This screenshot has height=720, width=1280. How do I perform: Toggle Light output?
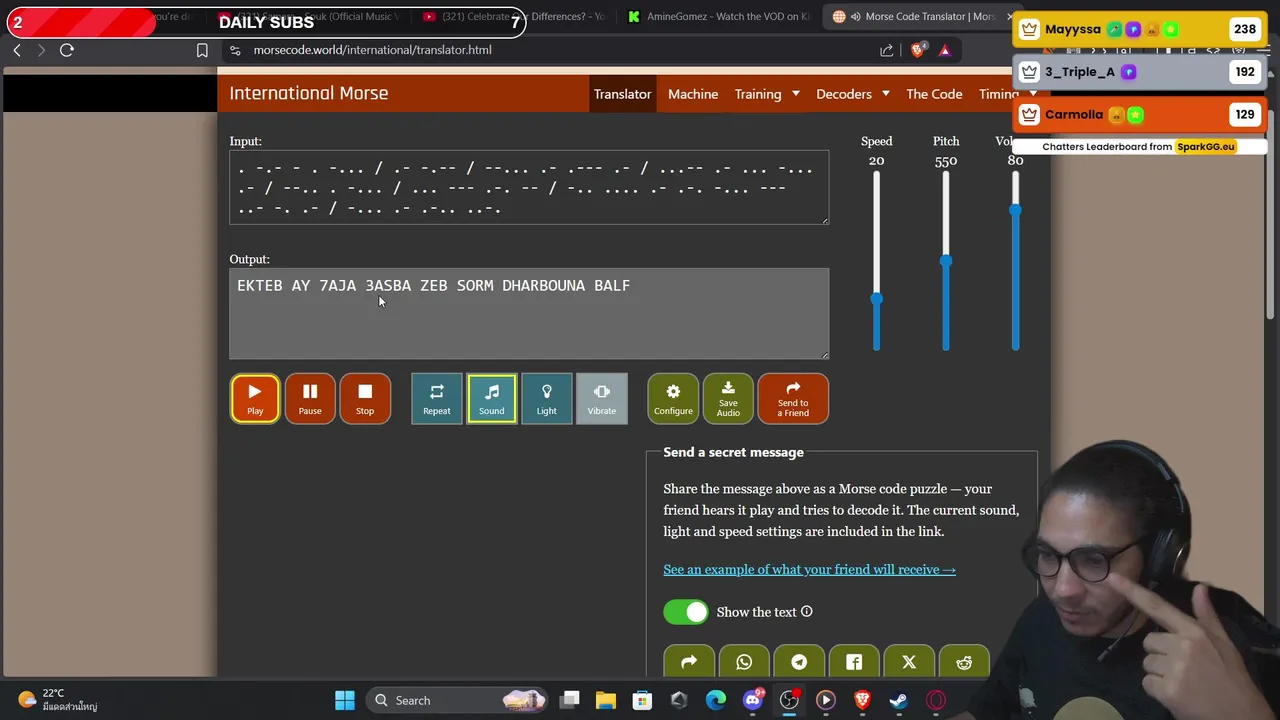[546, 398]
